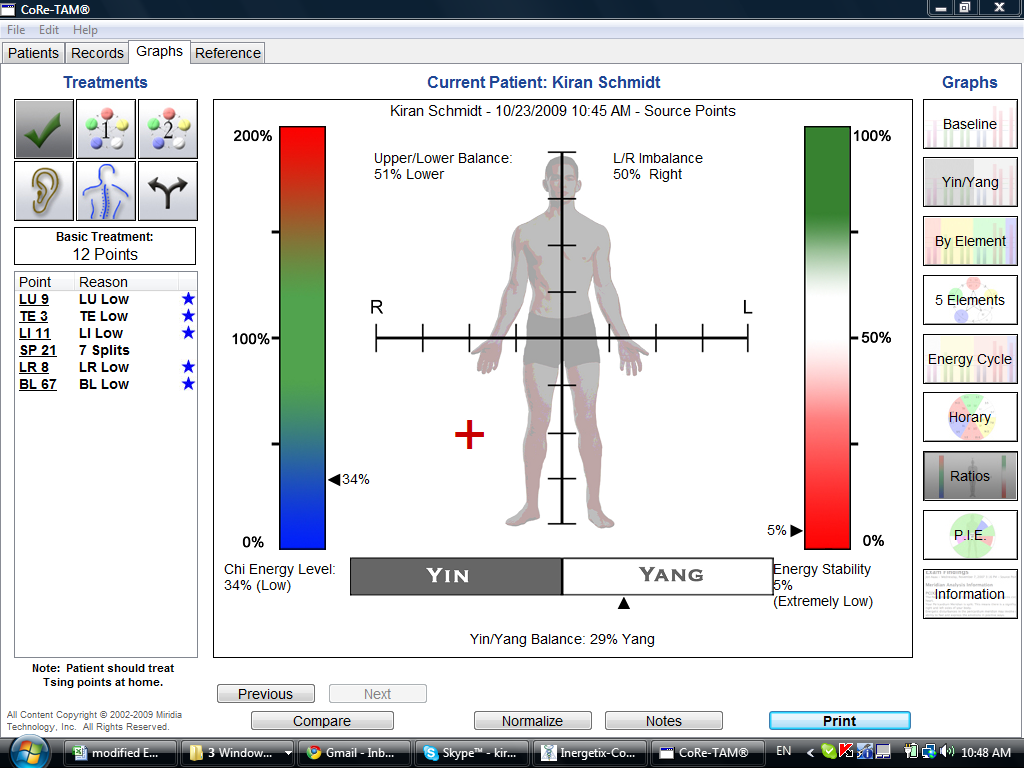
Task: Click the Print button
Action: click(x=839, y=720)
